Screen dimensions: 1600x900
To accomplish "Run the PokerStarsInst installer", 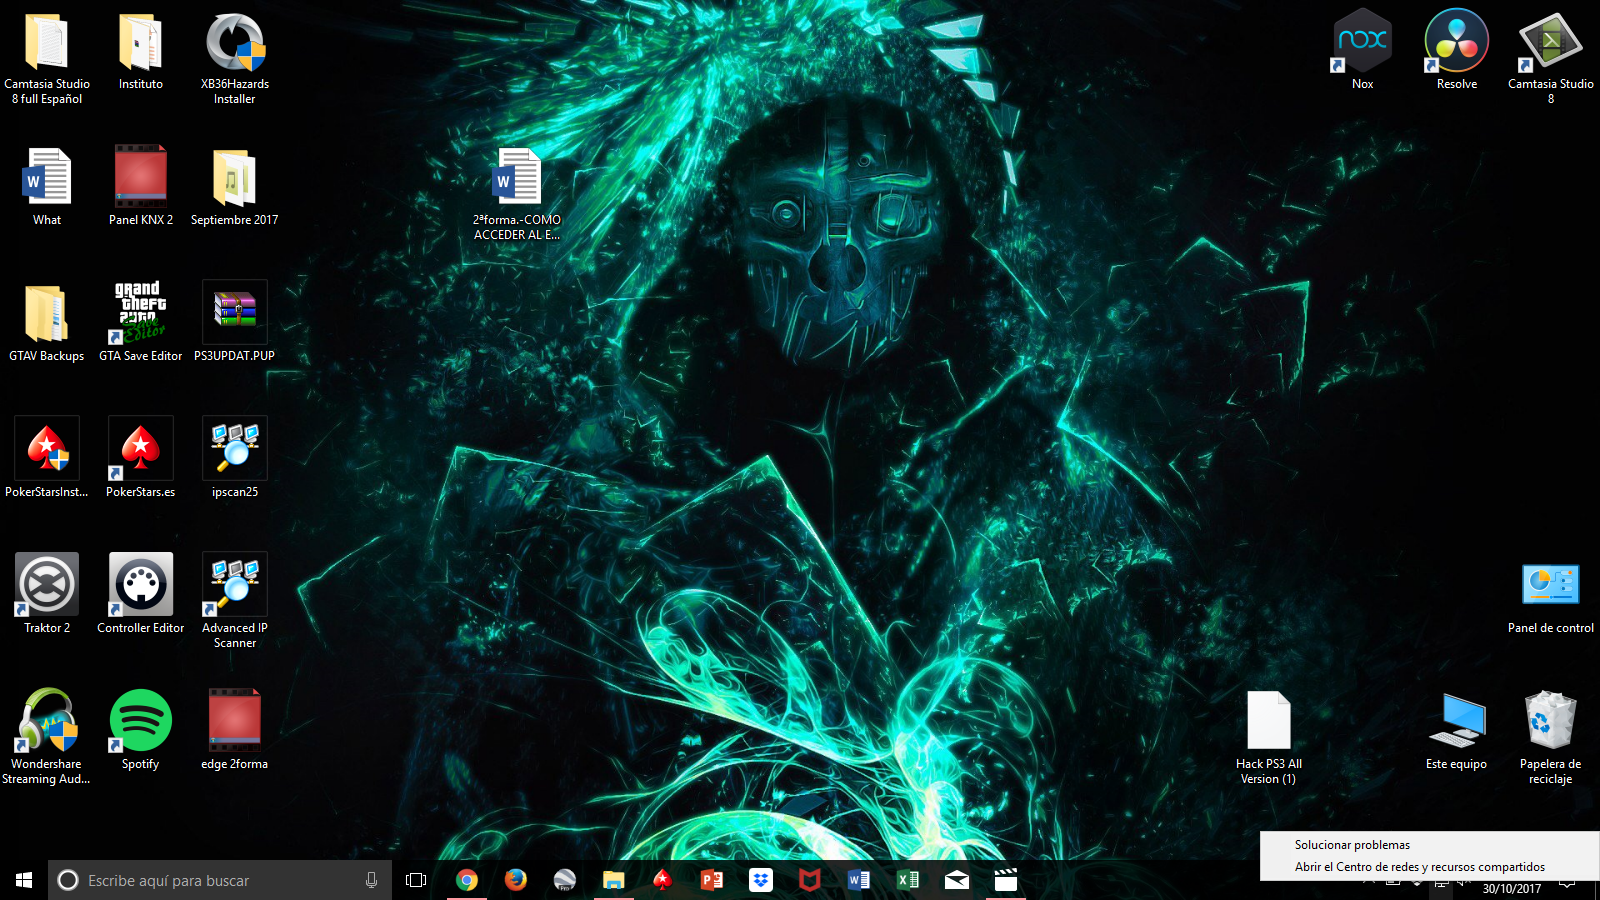I will pyautogui.click(x=47, y=459).
